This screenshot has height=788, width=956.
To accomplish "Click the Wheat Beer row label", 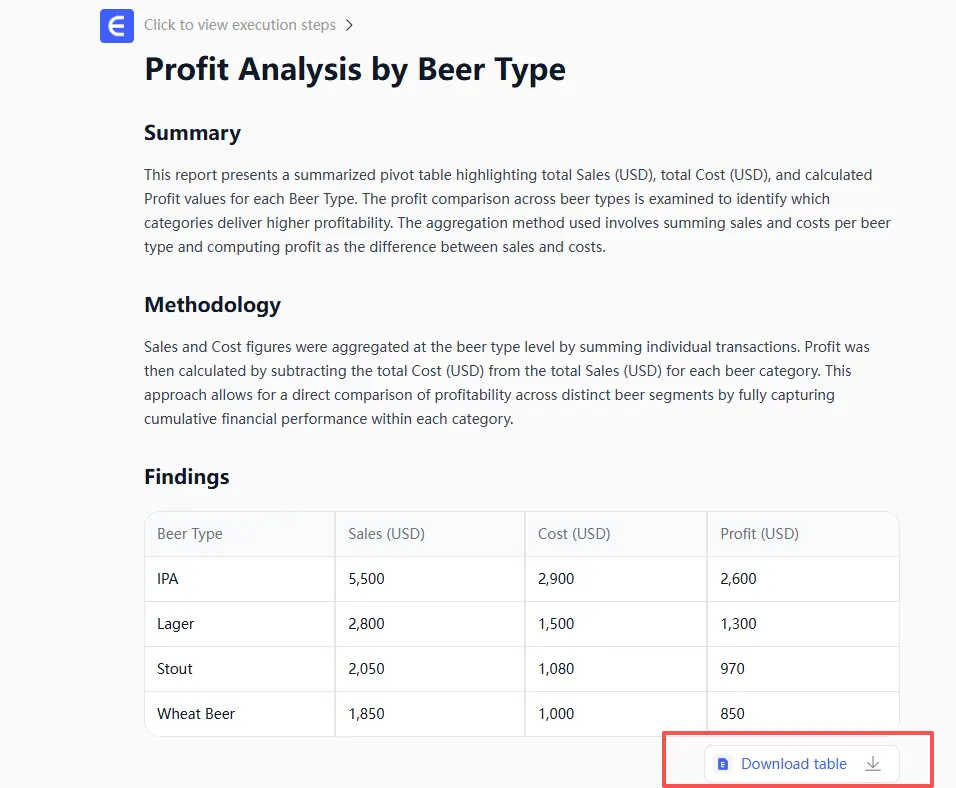I will 196,714.
